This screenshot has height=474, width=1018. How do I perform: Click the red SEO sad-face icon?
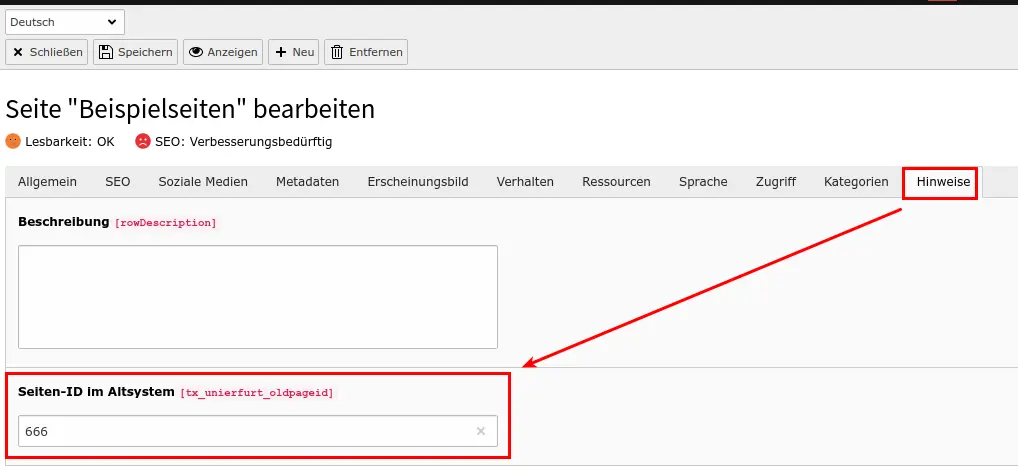[x=143, y=141]
